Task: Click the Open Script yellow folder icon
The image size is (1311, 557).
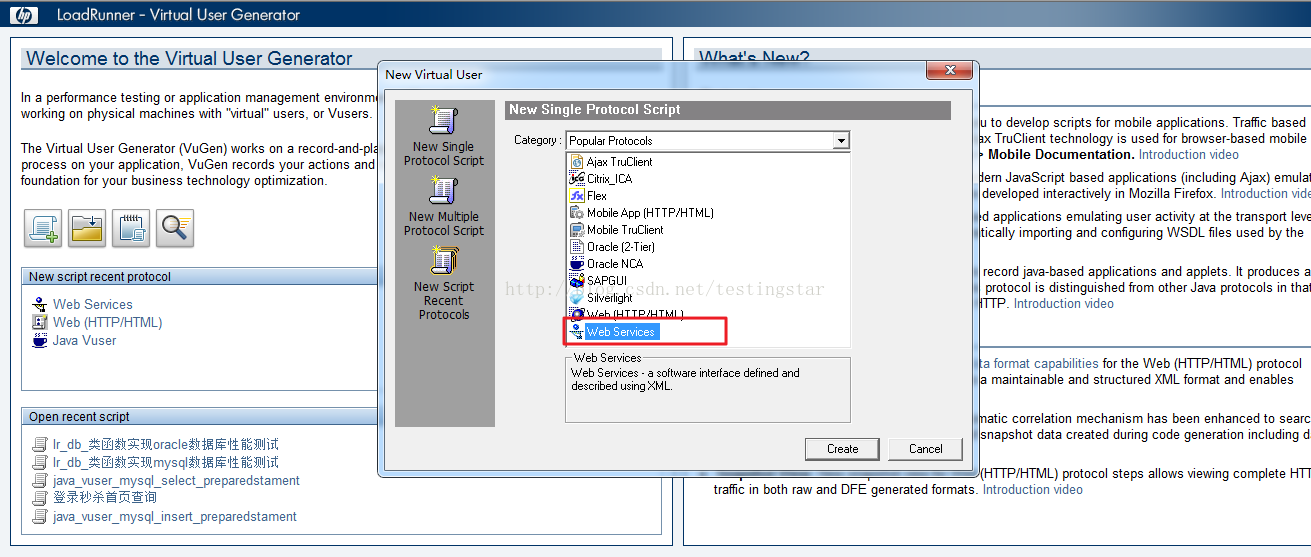Action: pyautogui.click(x=87, y=229)
